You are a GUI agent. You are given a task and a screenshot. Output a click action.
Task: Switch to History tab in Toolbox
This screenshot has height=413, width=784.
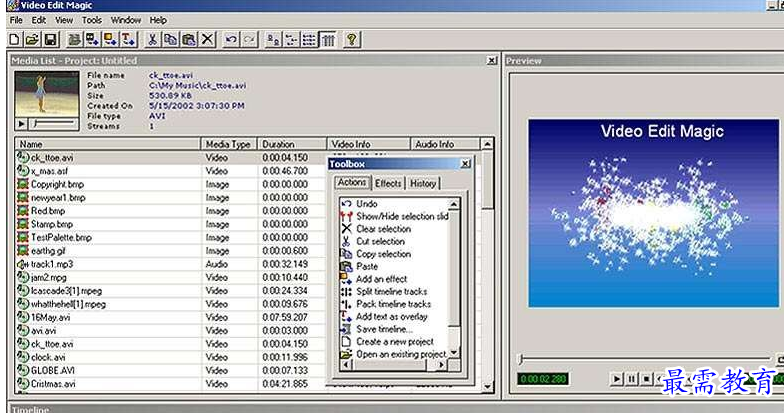[423, 184]
